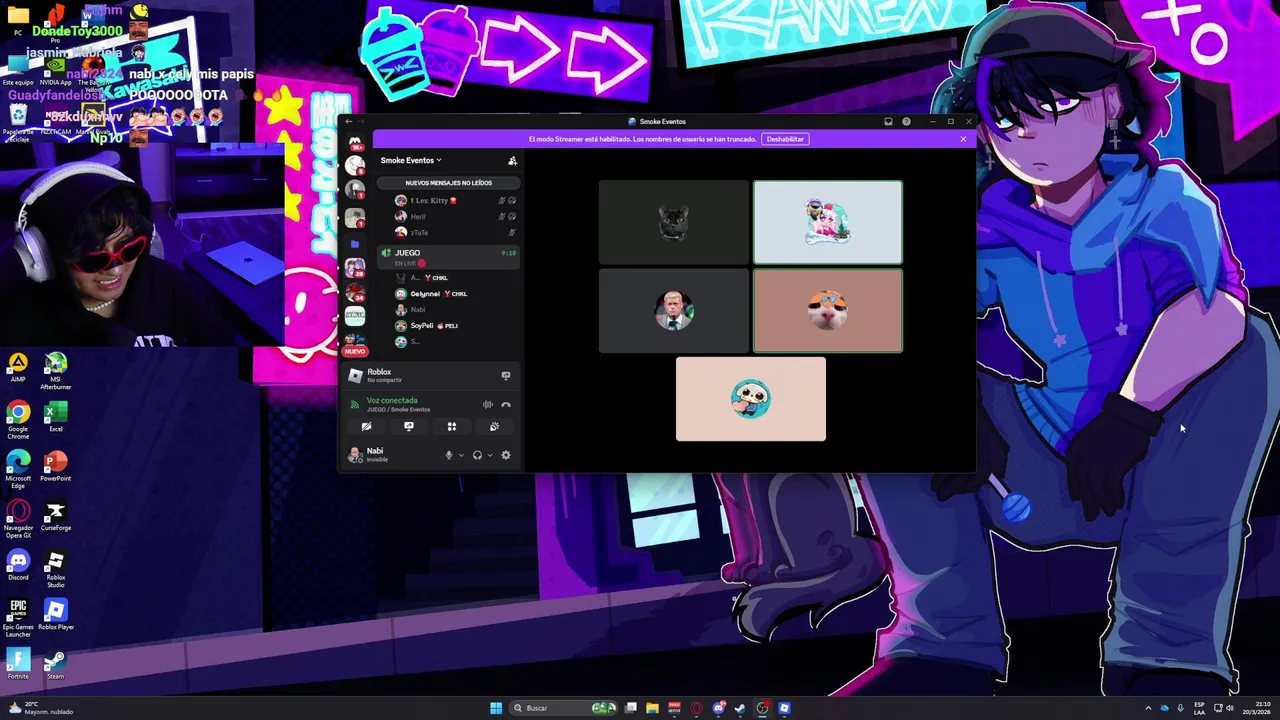
Task: Click the red NUEVO badge in server list
Action: [x=355, y=352]
